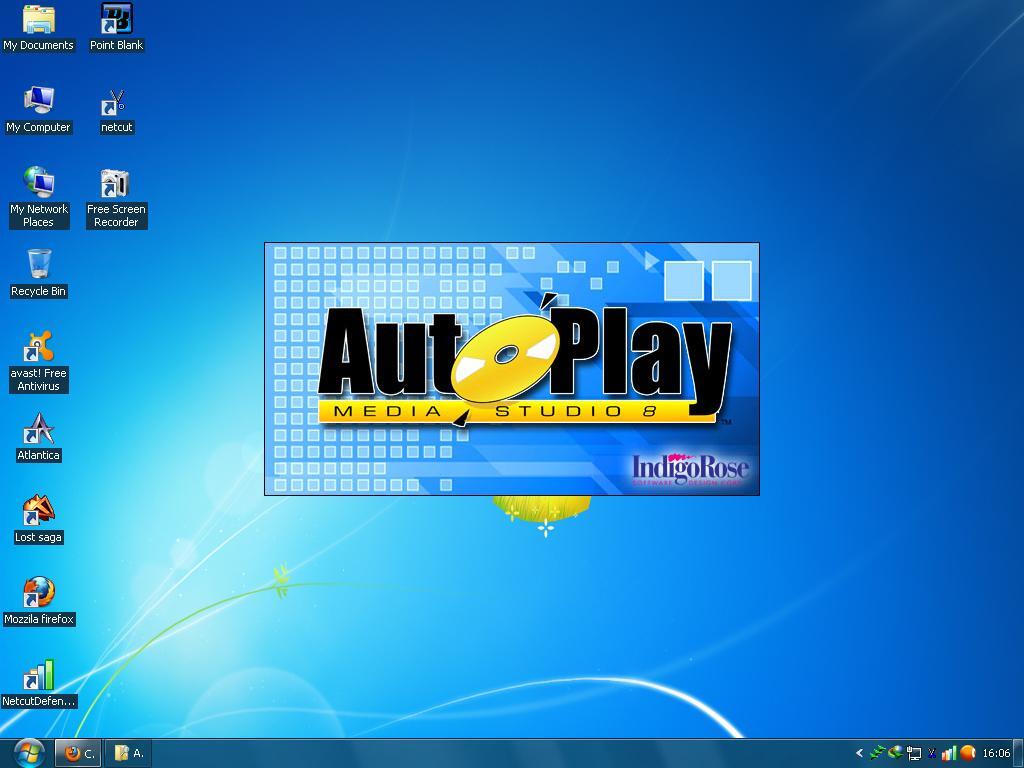
Task: Click the netcut scissors tray icon
Action: (932, 753)
